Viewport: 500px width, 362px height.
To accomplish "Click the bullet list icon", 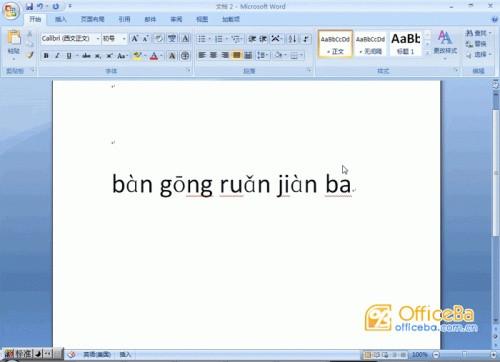I will coord(202,39).
